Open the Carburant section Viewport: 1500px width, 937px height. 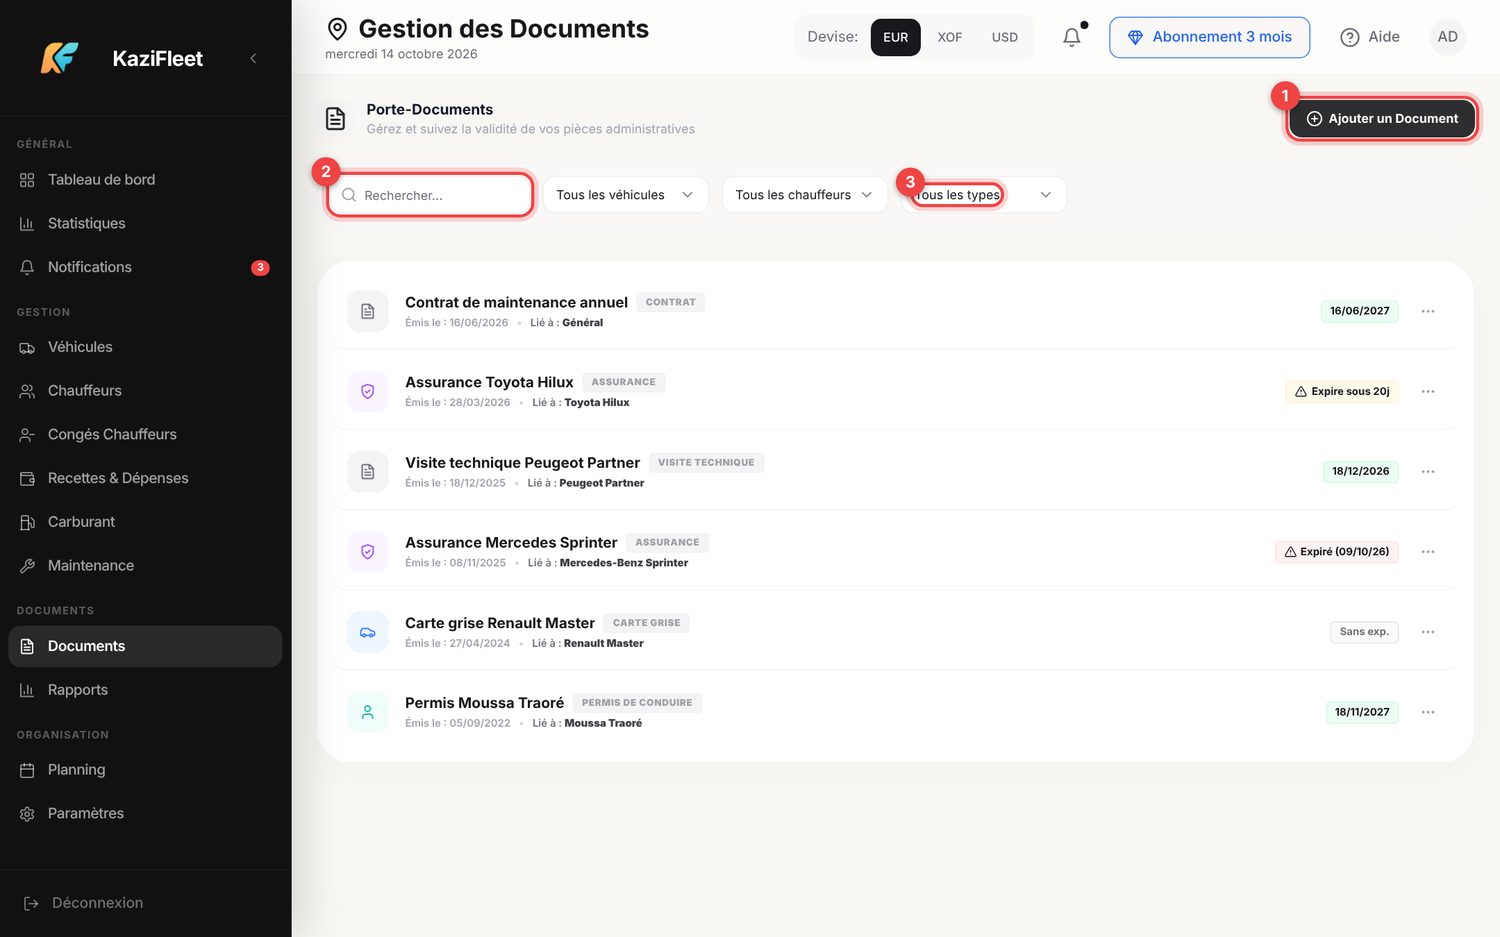[145, 522]
